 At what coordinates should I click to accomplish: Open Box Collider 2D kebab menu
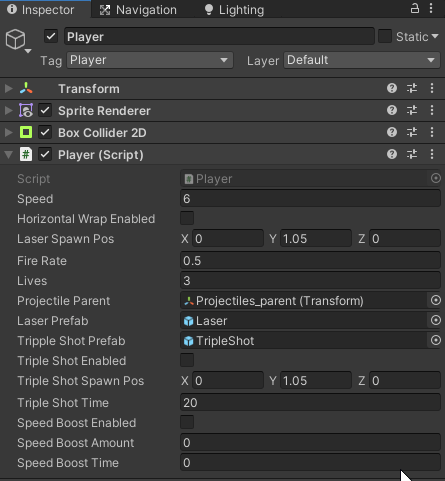432,132
